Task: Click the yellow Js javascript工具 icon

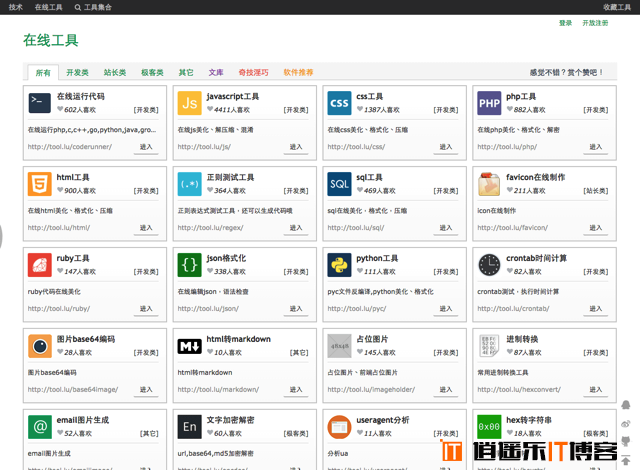Action: (x=189, y=103)
